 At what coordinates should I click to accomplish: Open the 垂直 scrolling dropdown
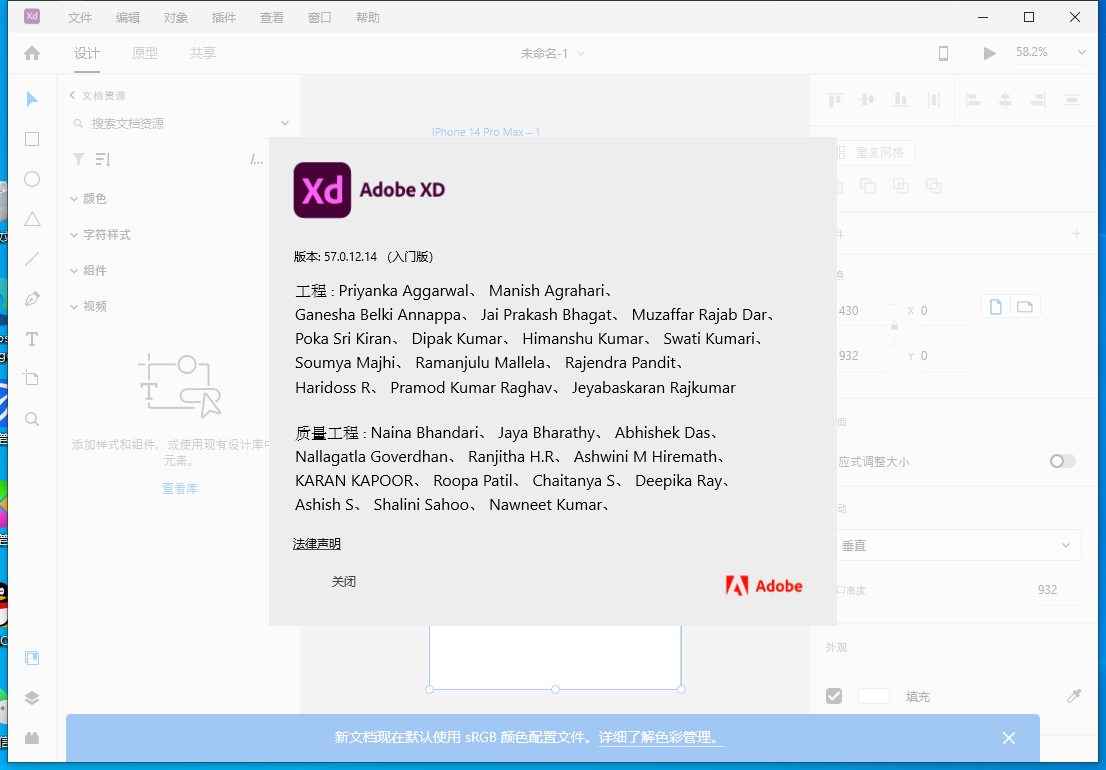click(x=958, y=545)
